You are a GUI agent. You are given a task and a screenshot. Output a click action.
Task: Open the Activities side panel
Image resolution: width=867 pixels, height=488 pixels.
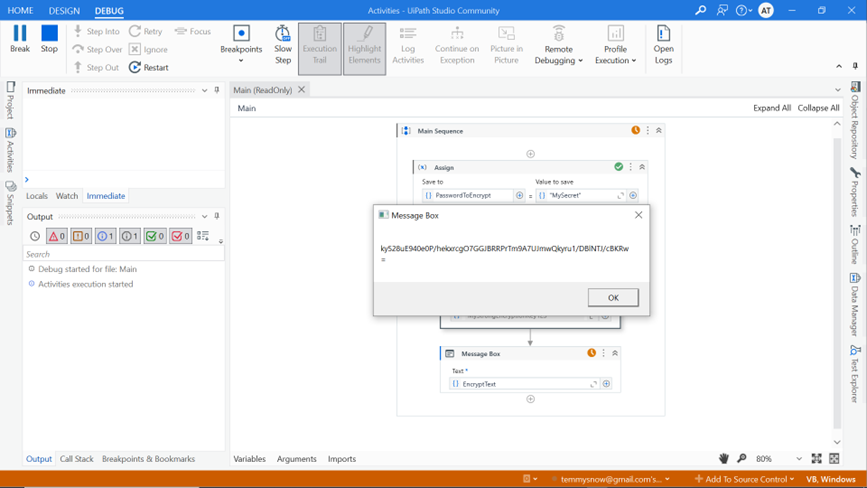[x=10, y=150]
